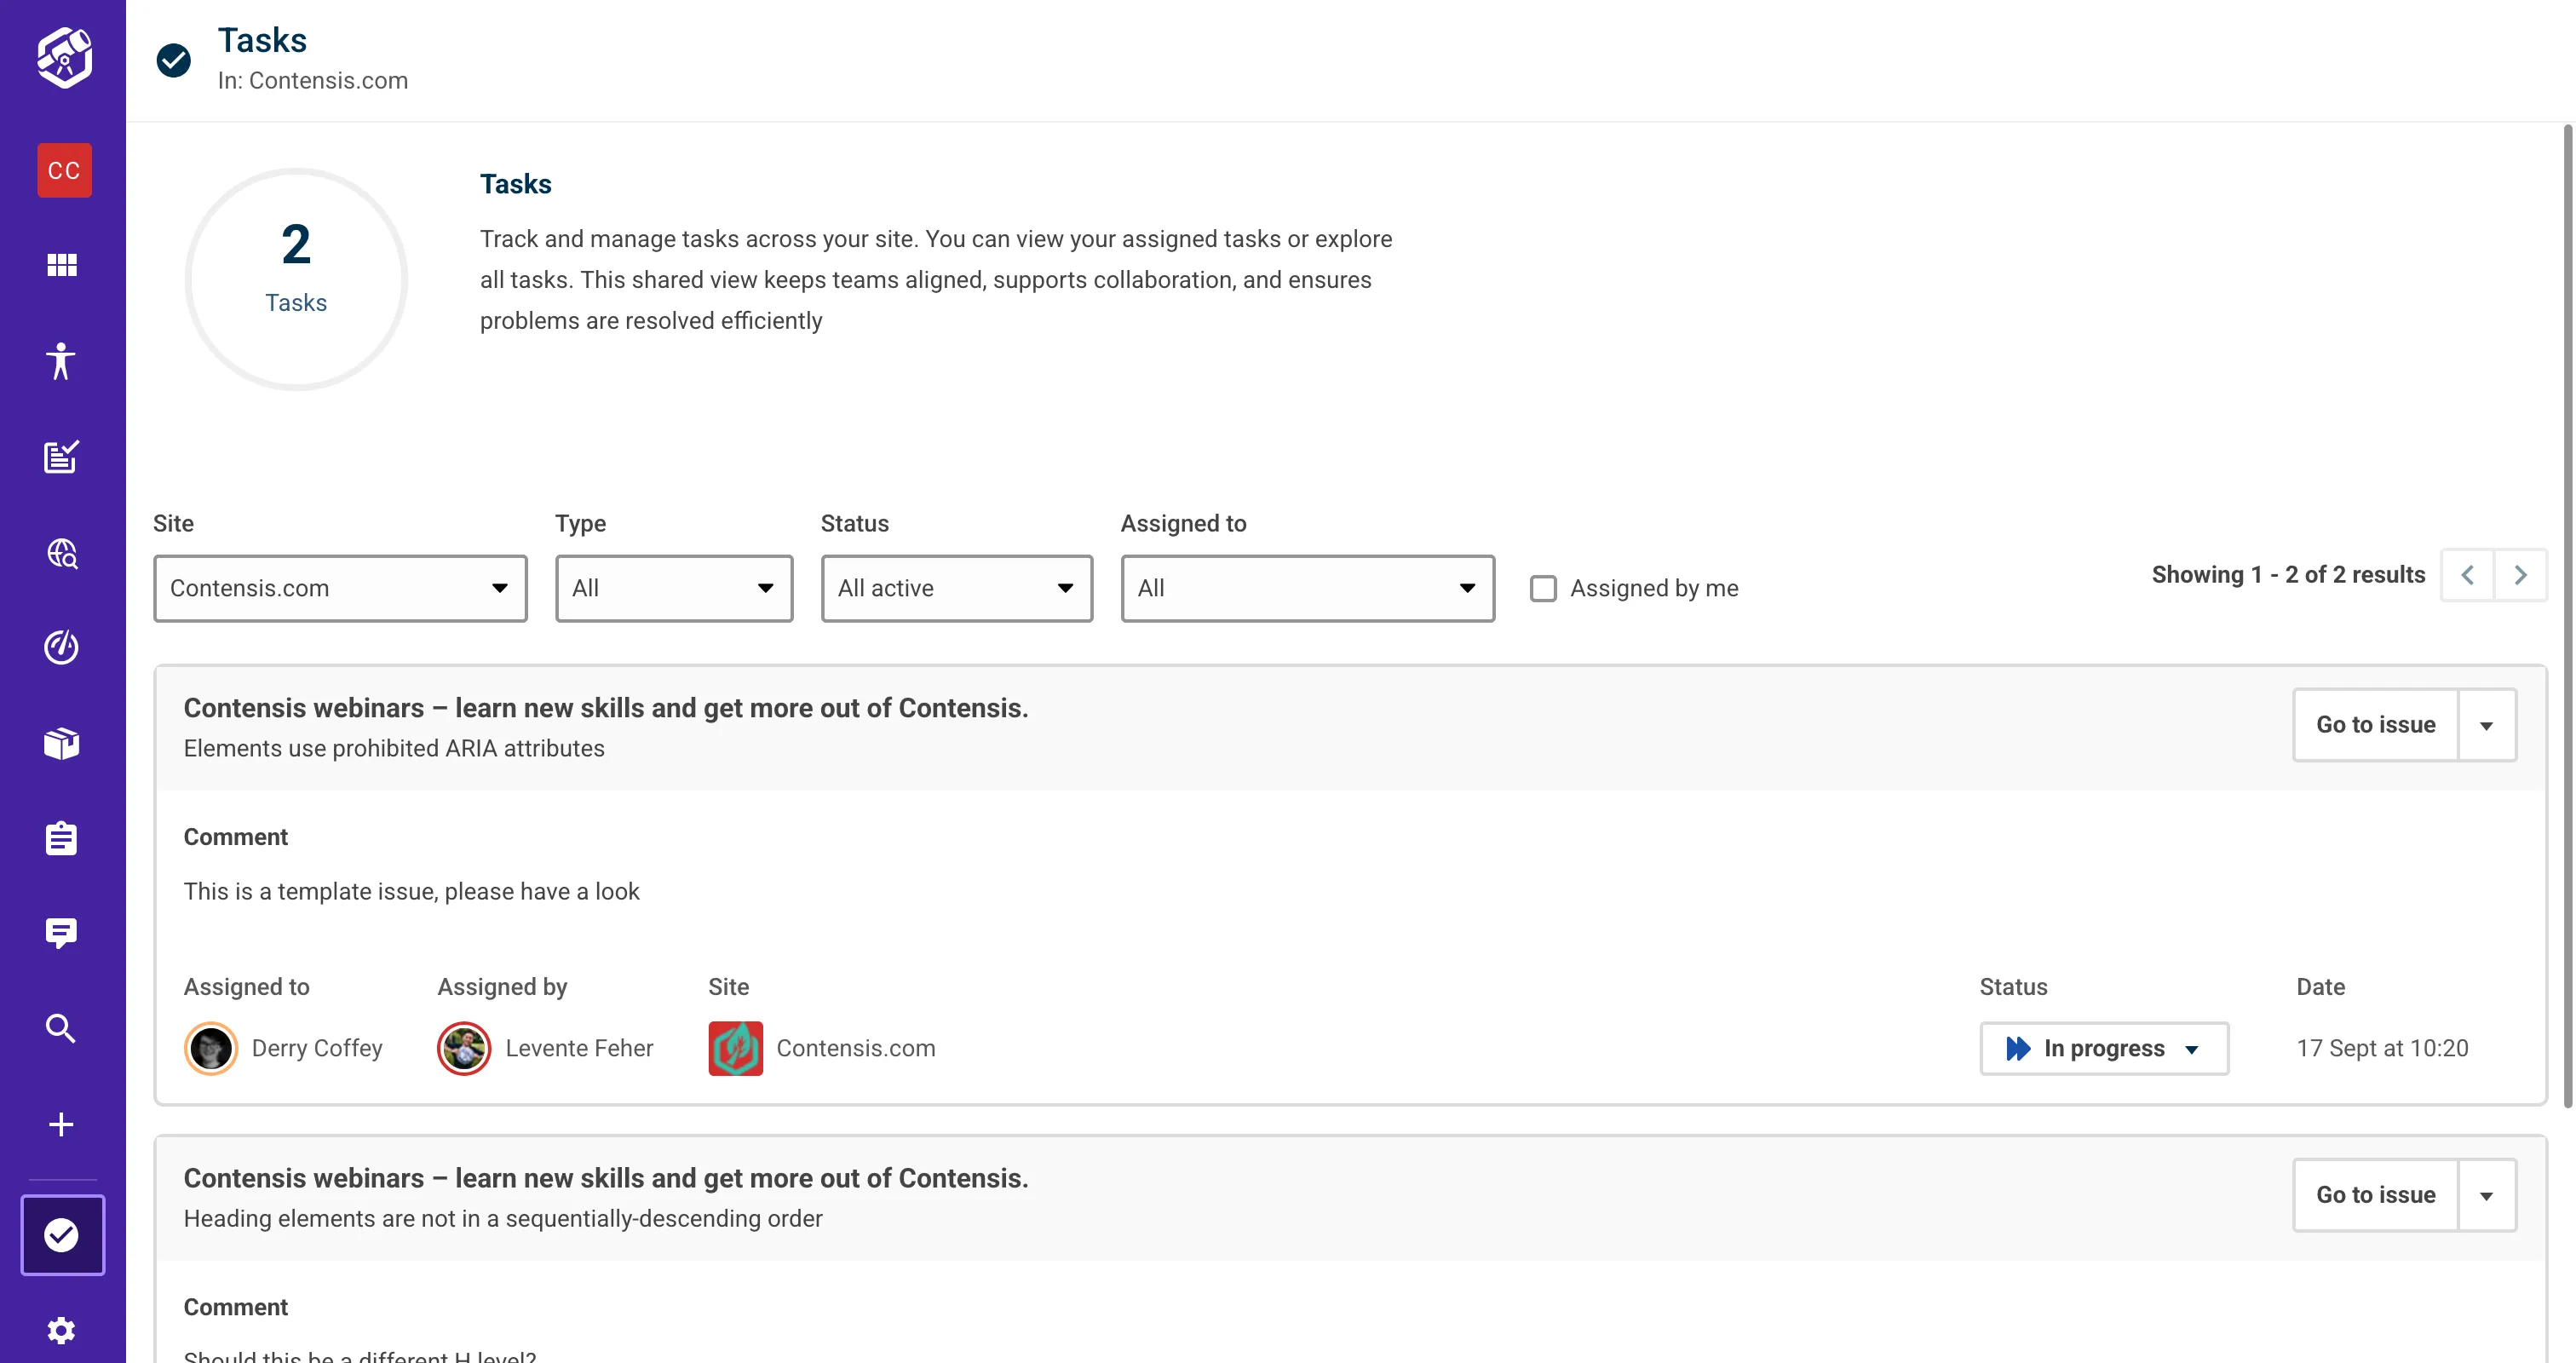The width and height of the screenshot is (2576, 1363).
Task: Click the date '17 Sept at 10:20'
Action: [x=2383, y=1048]
